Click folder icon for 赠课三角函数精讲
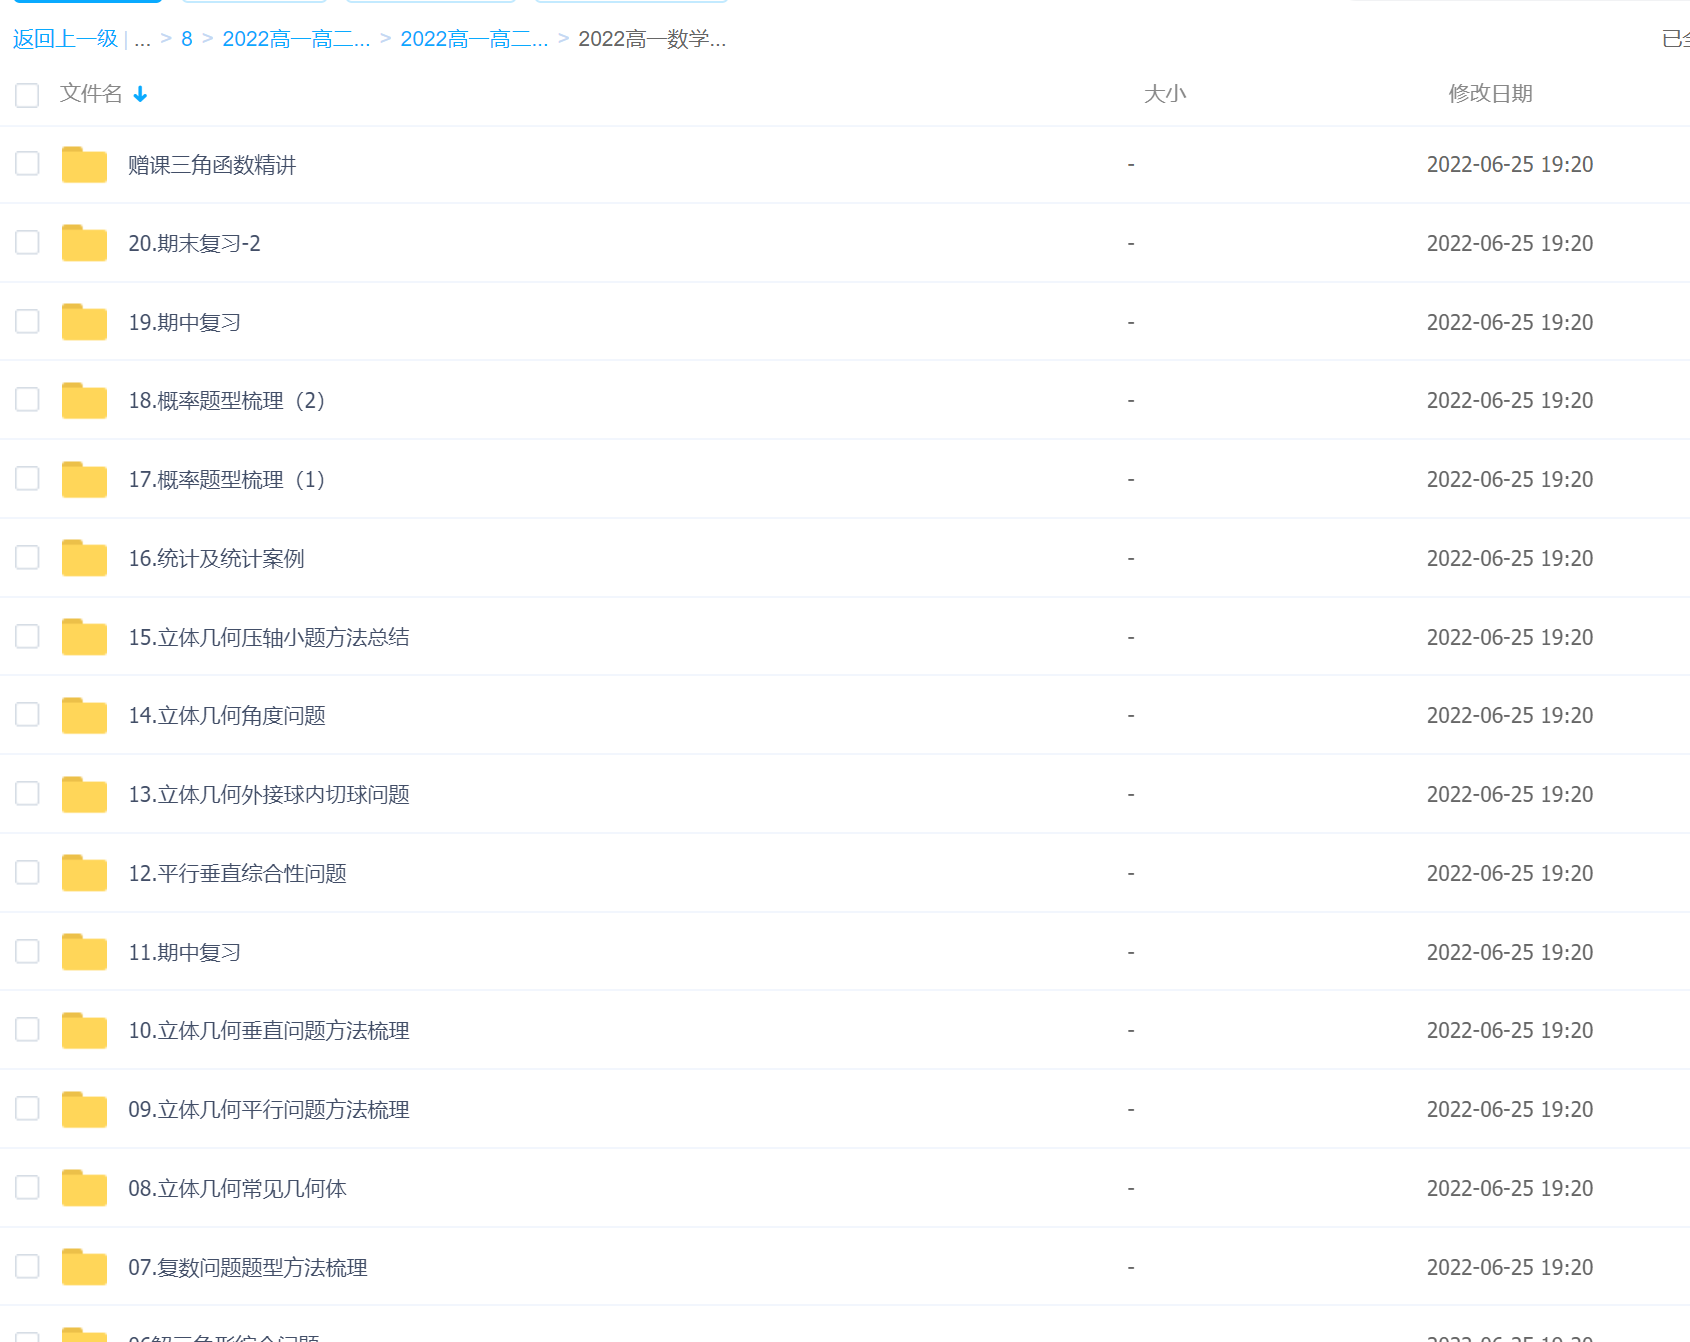The width and height of the screenshot is (1690, 1342). point(84,165)
